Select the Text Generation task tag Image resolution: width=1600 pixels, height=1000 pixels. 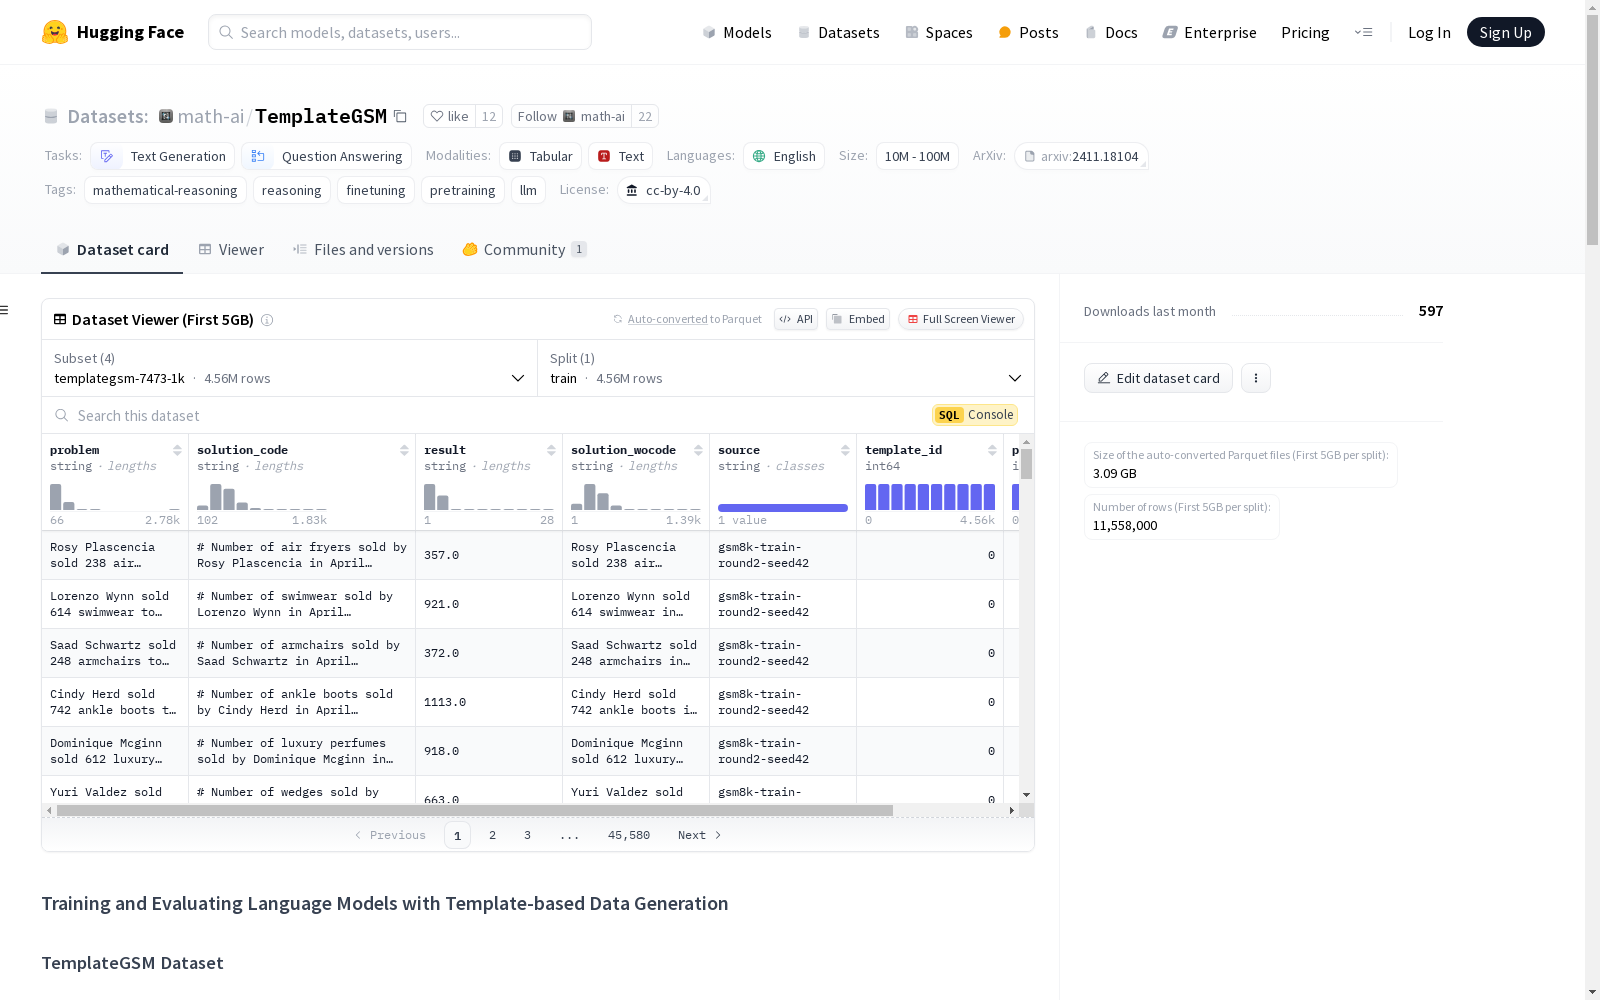click(x=163, y=156)
